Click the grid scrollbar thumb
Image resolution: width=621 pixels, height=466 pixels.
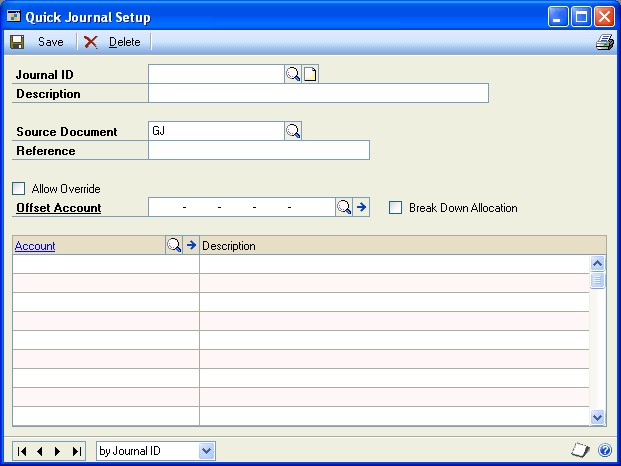(x=597, y=280)
